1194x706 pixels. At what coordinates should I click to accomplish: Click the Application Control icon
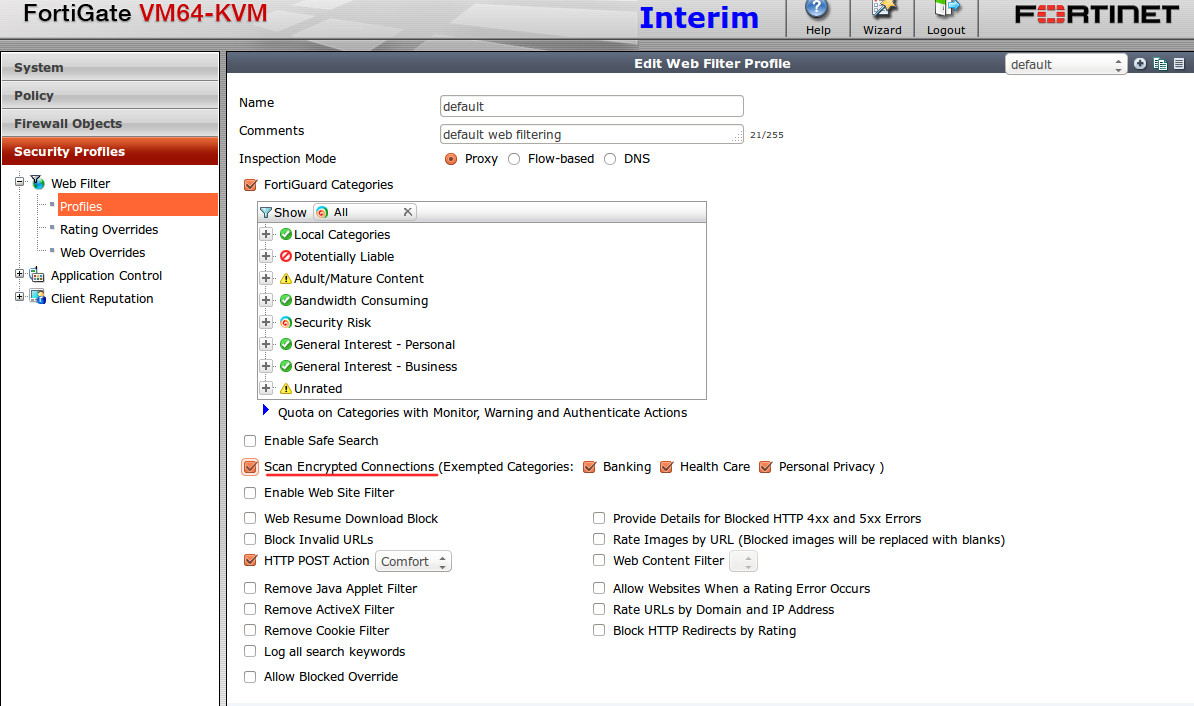click(37, 275)
